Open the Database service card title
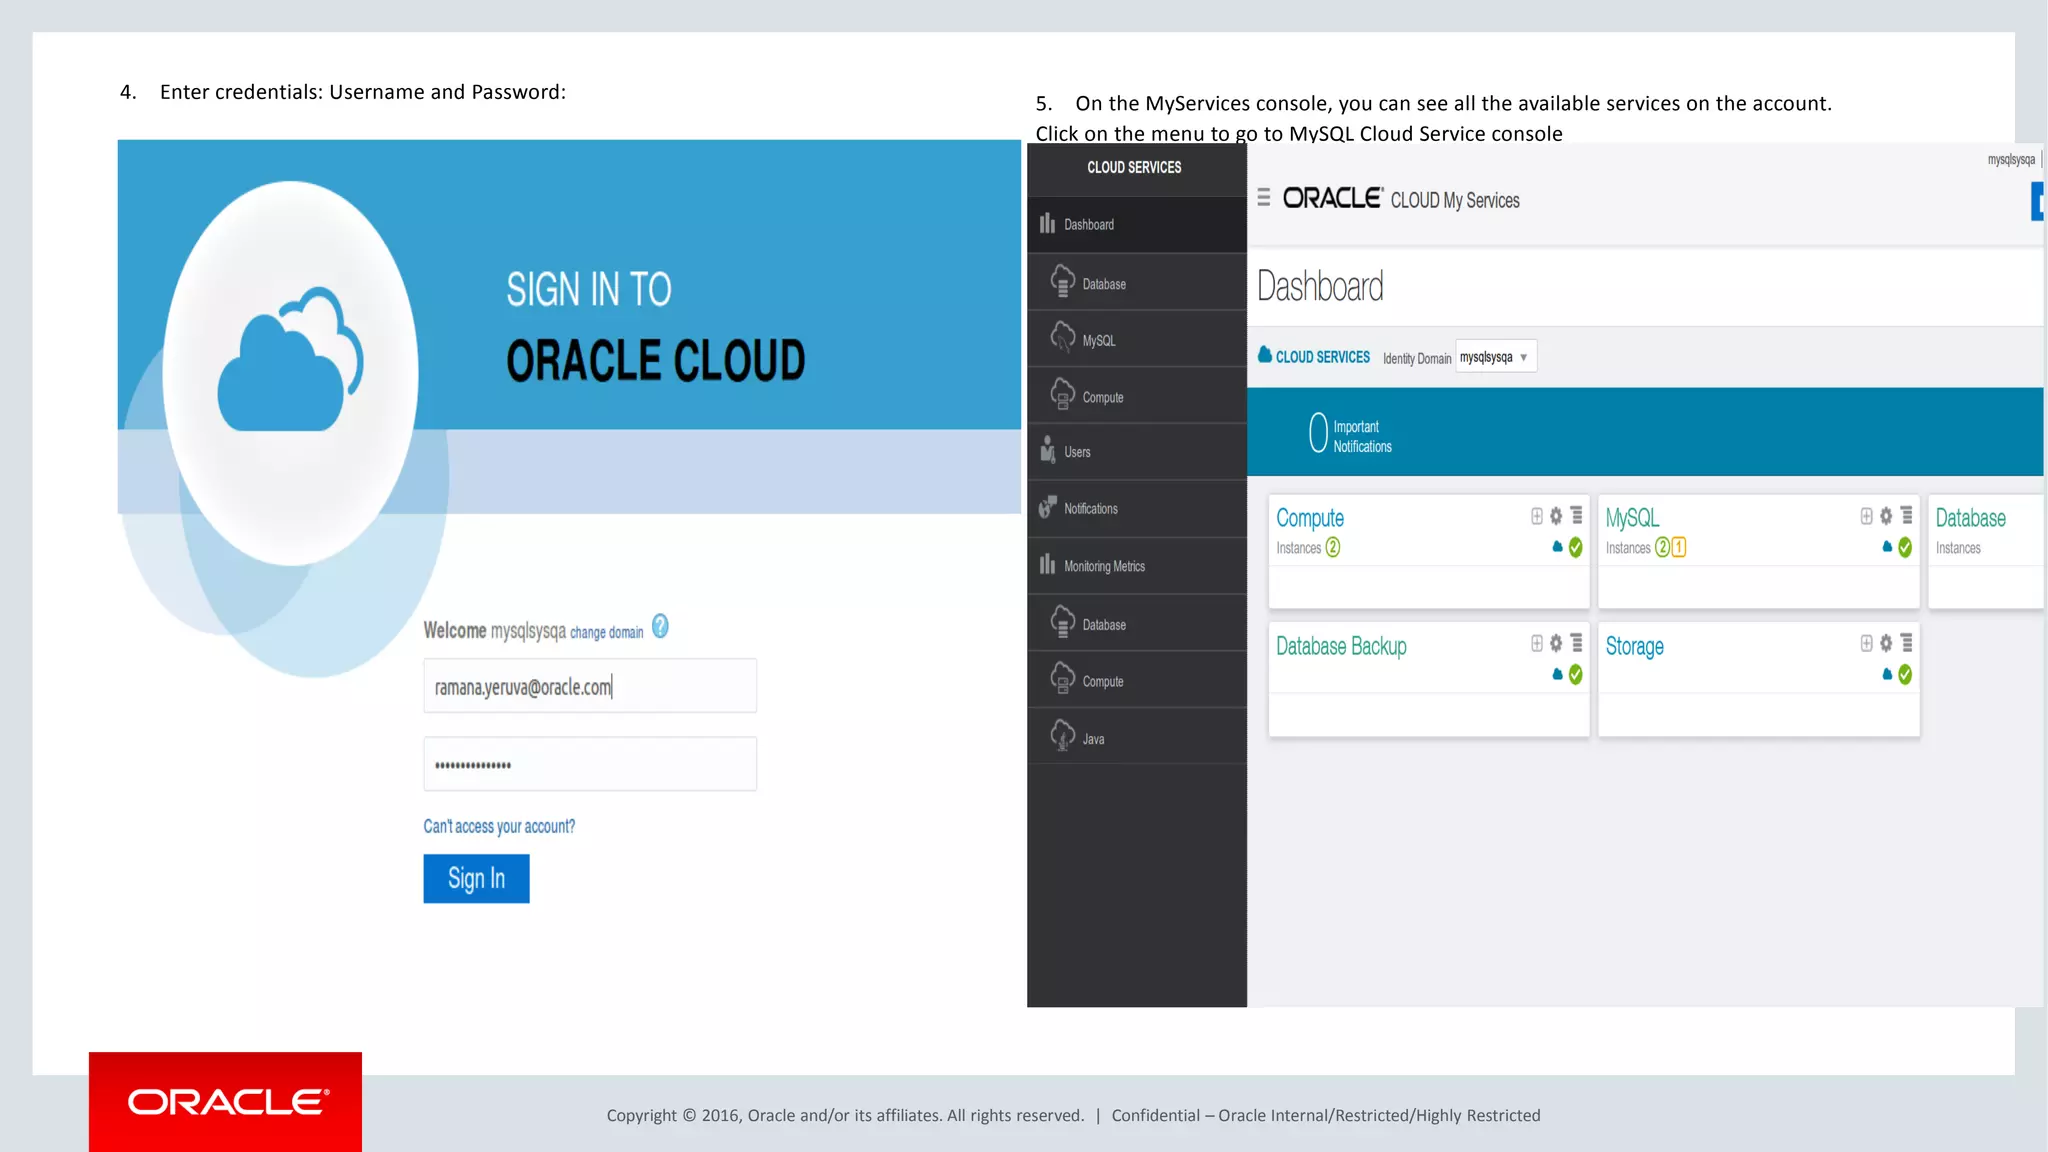Screen dimensions: 2048x1152 [x=1970, y=518]
